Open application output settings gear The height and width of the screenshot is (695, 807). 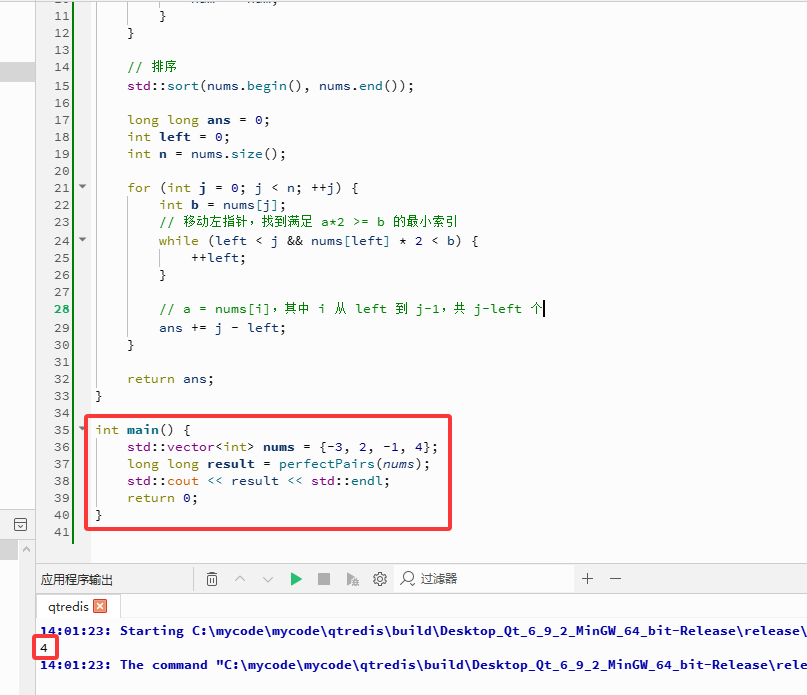[380, 579]
